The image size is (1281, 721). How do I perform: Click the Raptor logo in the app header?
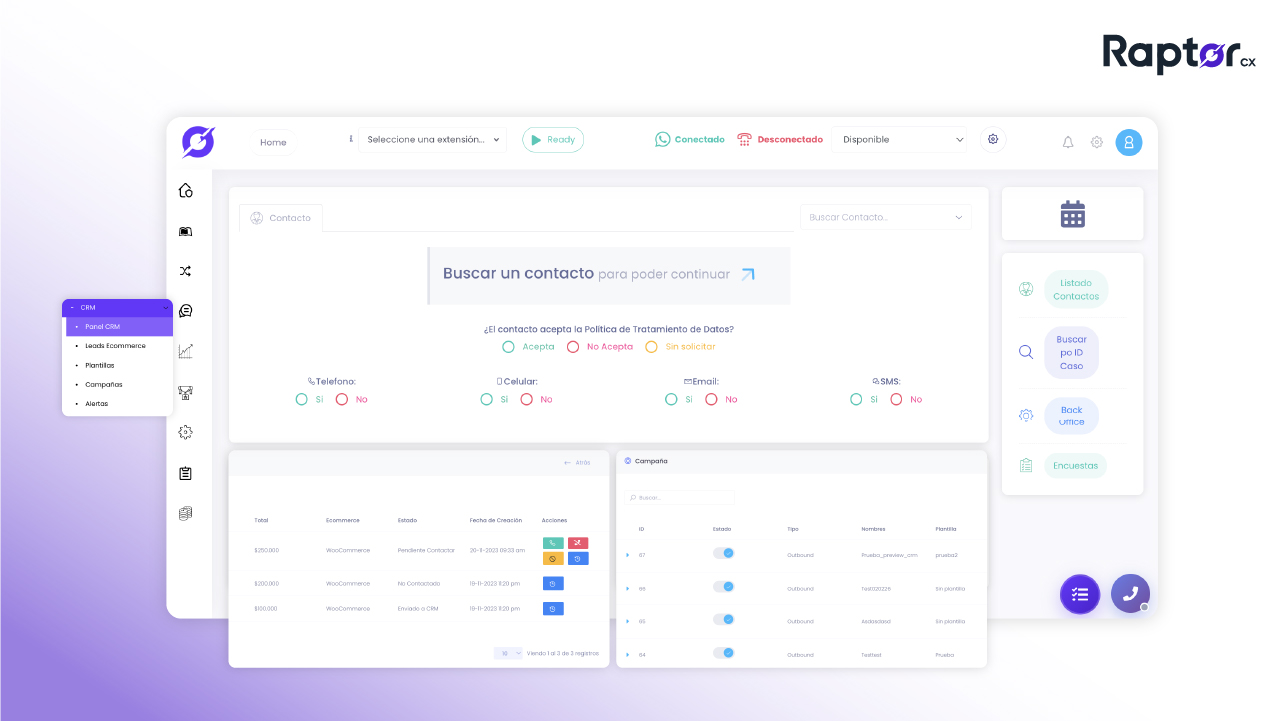198,142
